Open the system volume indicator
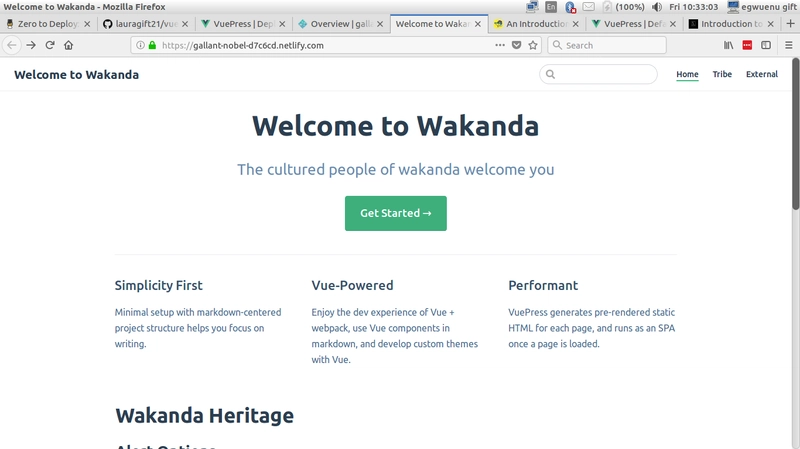The image size is (800, 449). click(657, 7)
